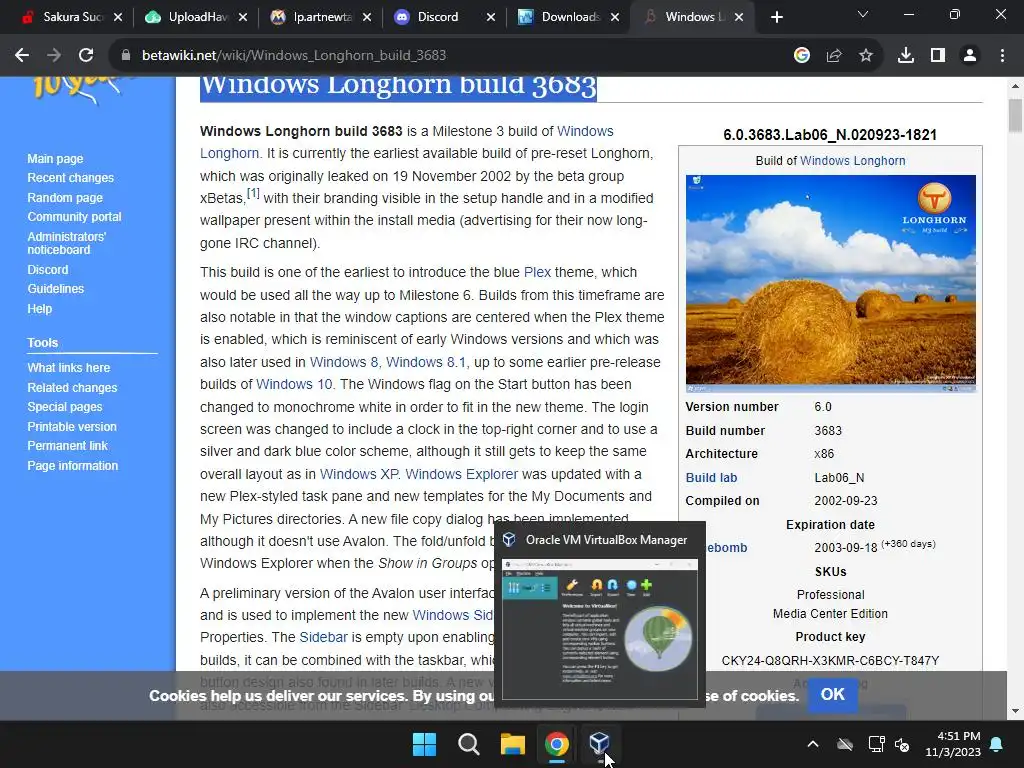Toggle Chrome side panel icon
The width and height of the screenshot is (1024, 768).
(x=938, y=56)
